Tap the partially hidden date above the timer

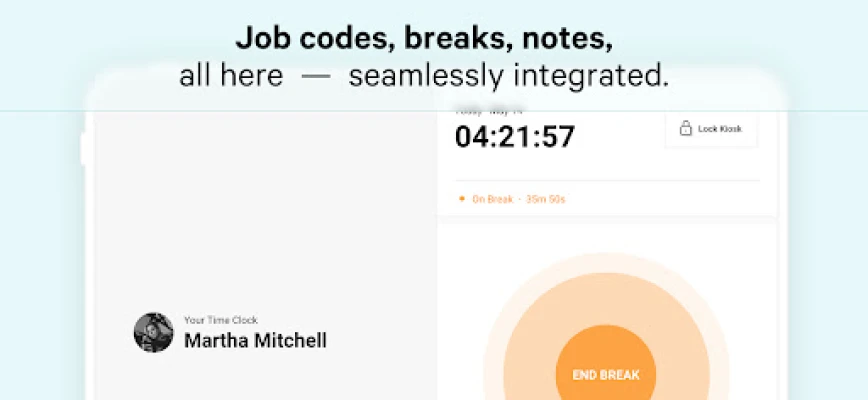click(x=489, y=112)
